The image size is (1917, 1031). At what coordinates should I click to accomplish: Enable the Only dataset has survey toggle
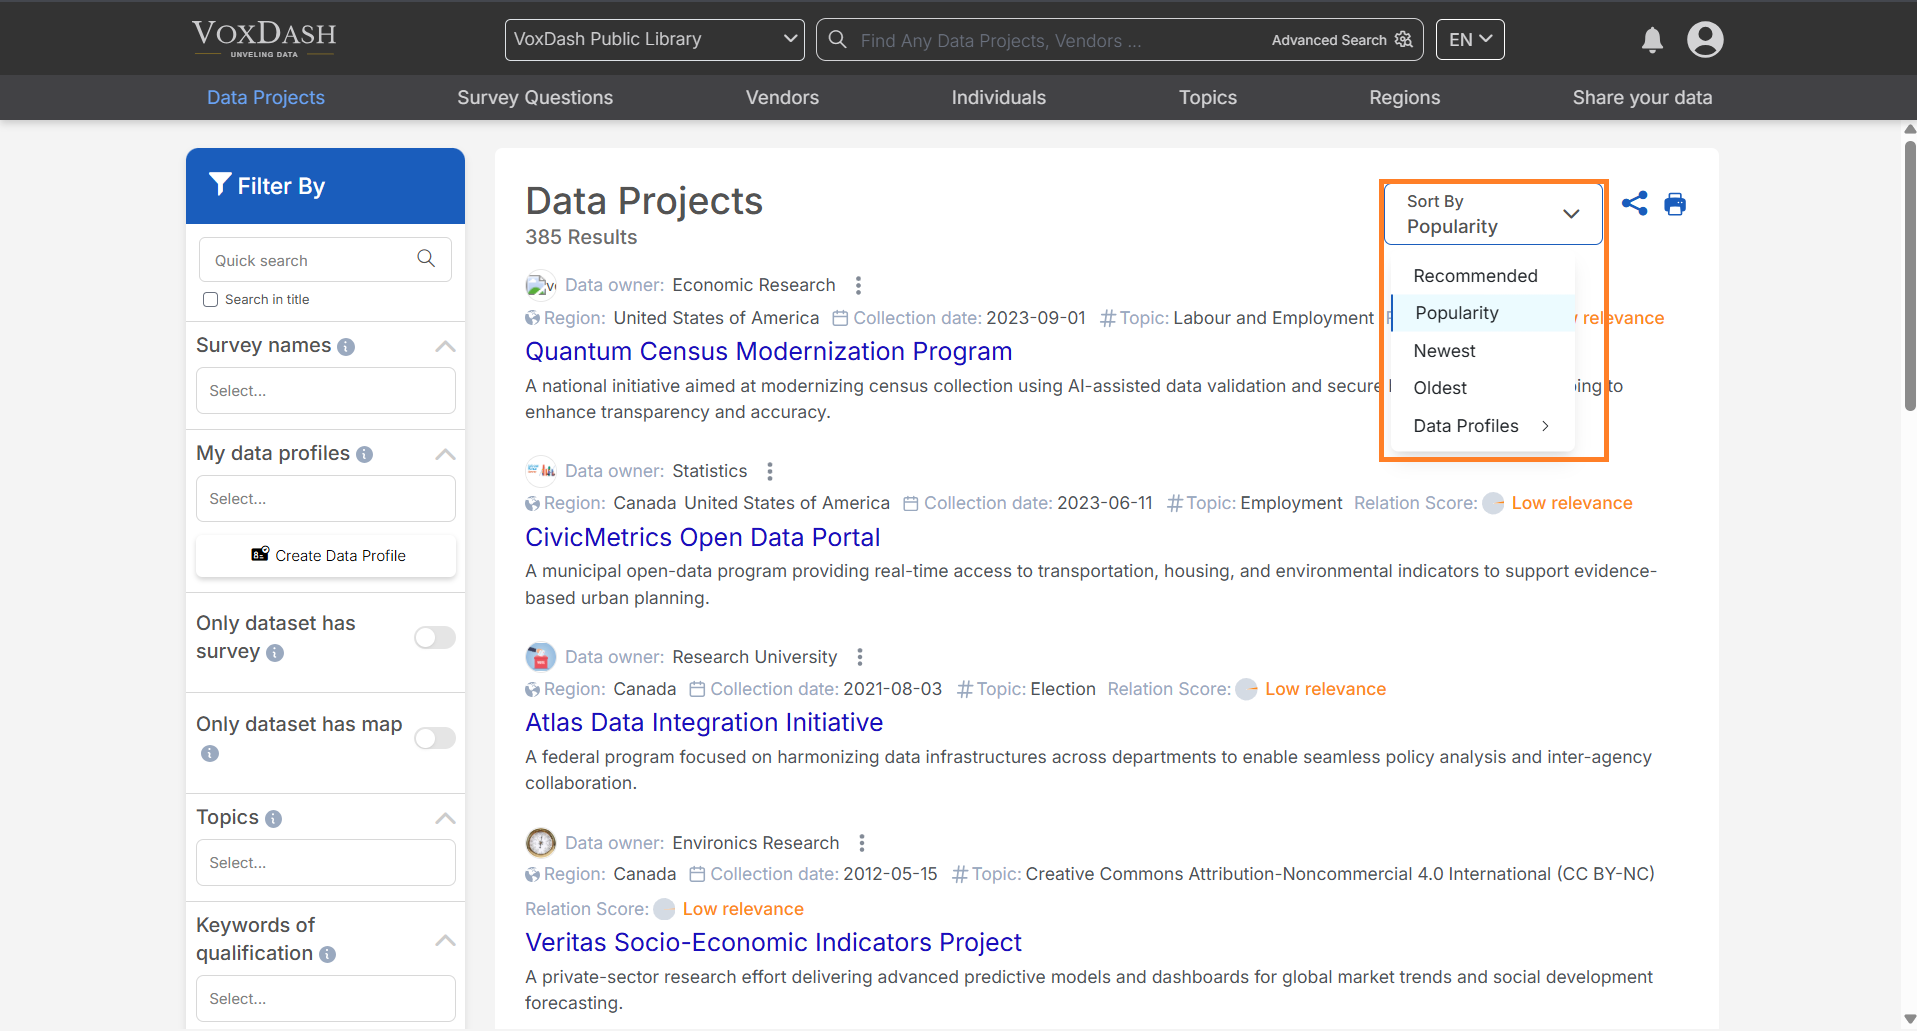click(434, 637)
